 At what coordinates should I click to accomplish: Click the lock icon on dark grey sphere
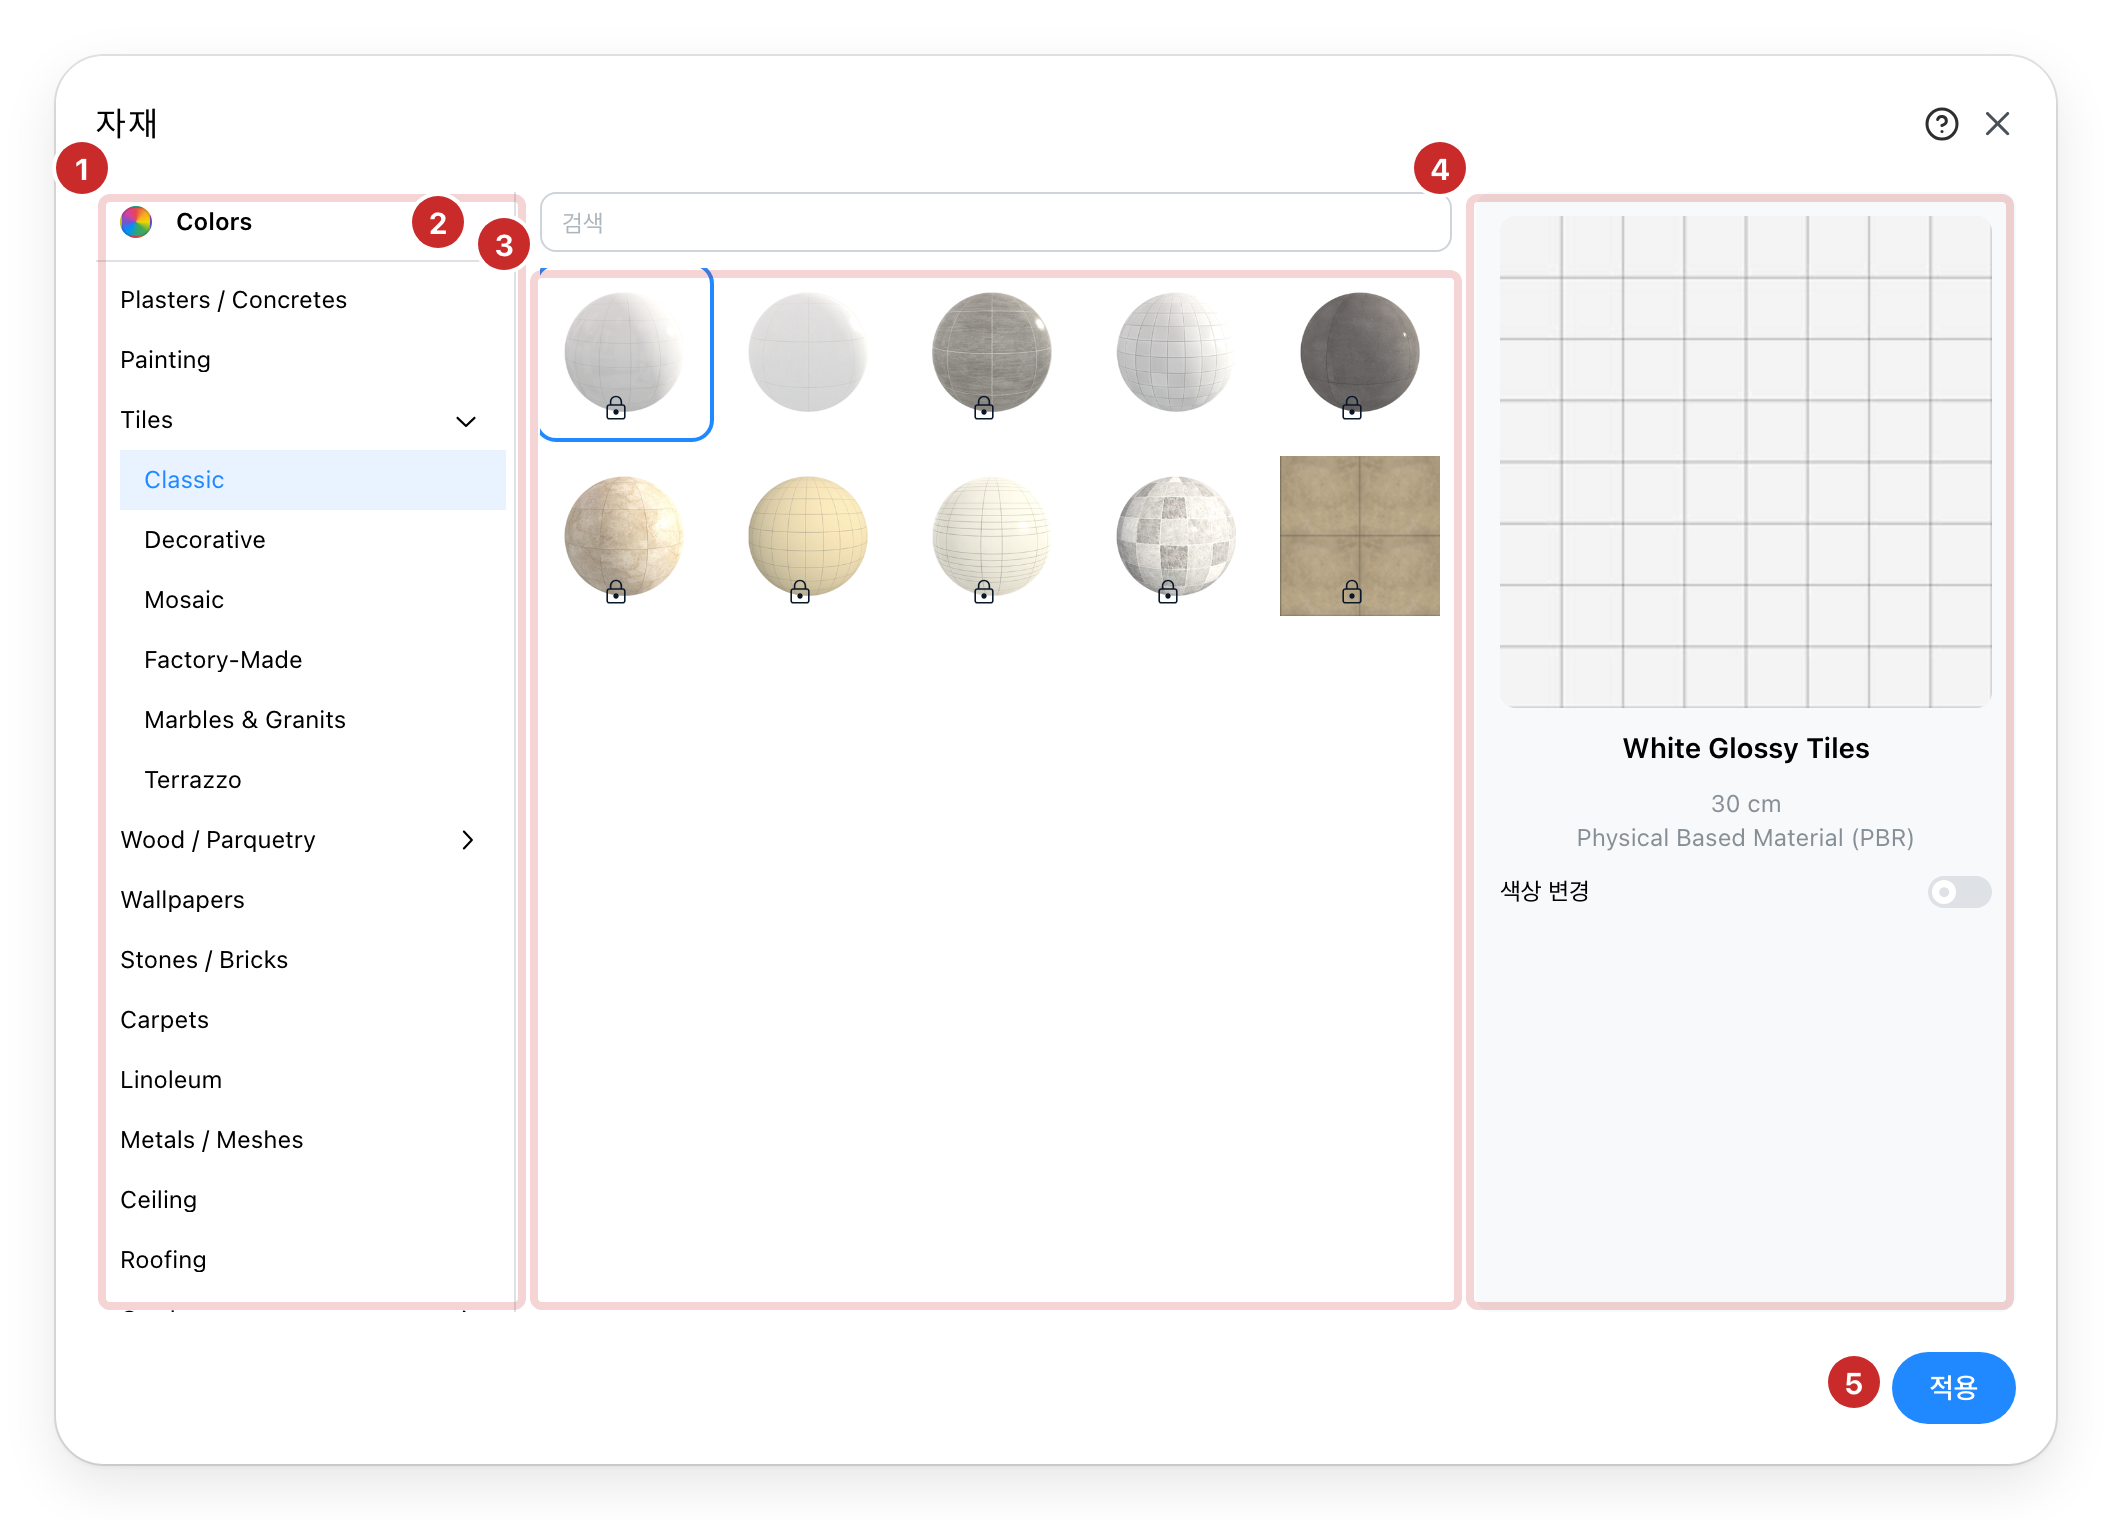[x=1352, y=407]
